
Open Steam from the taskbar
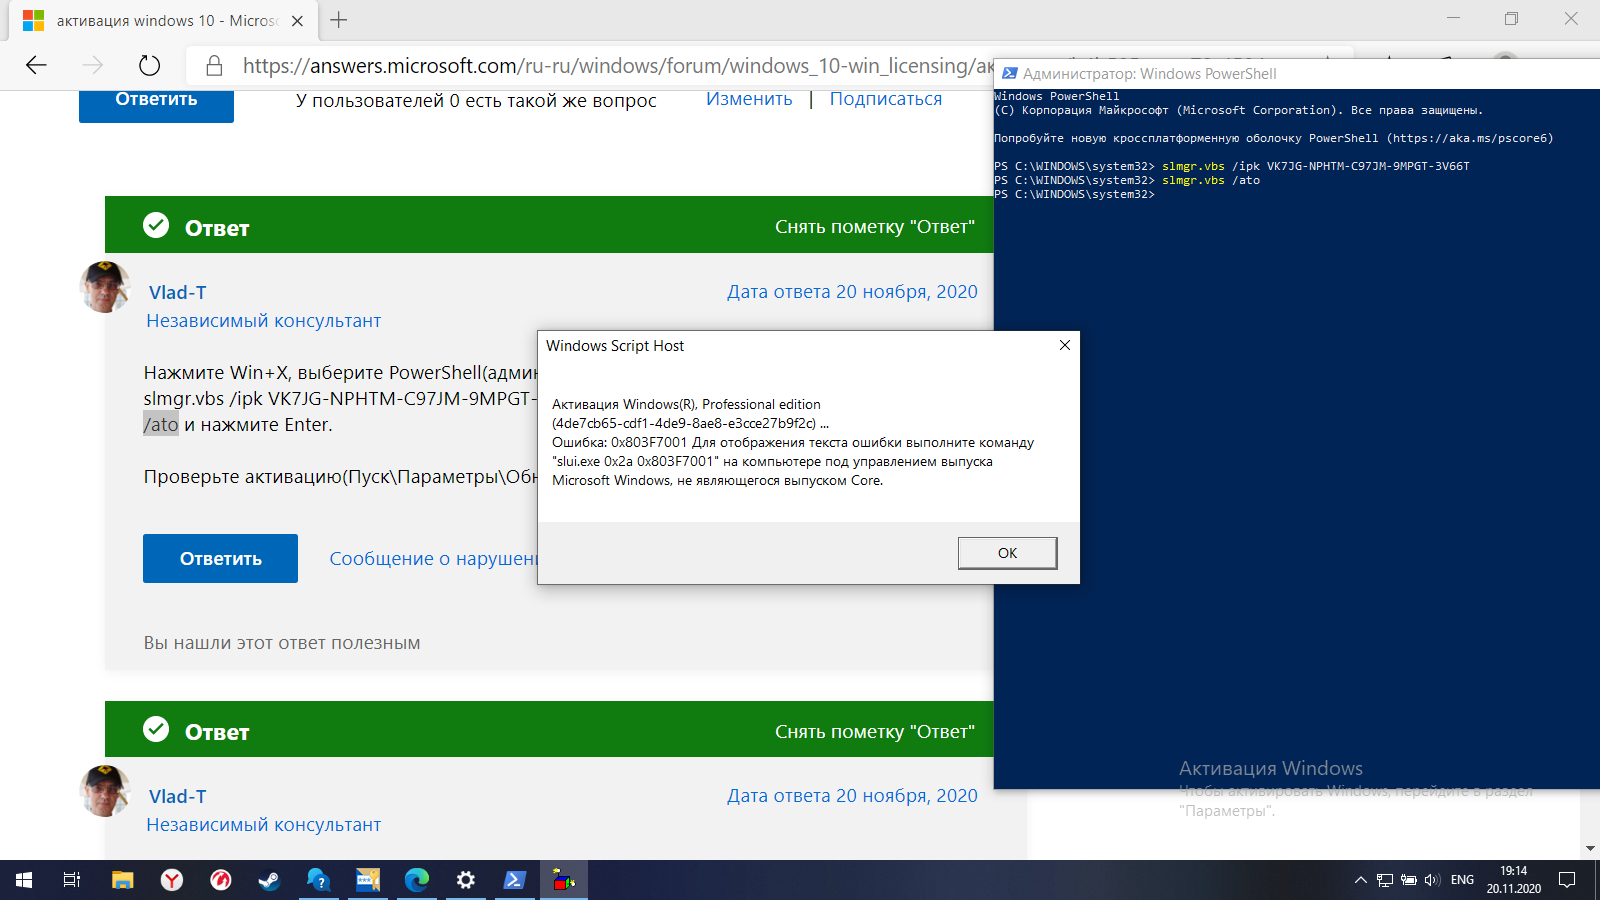[x=269, y=880]
